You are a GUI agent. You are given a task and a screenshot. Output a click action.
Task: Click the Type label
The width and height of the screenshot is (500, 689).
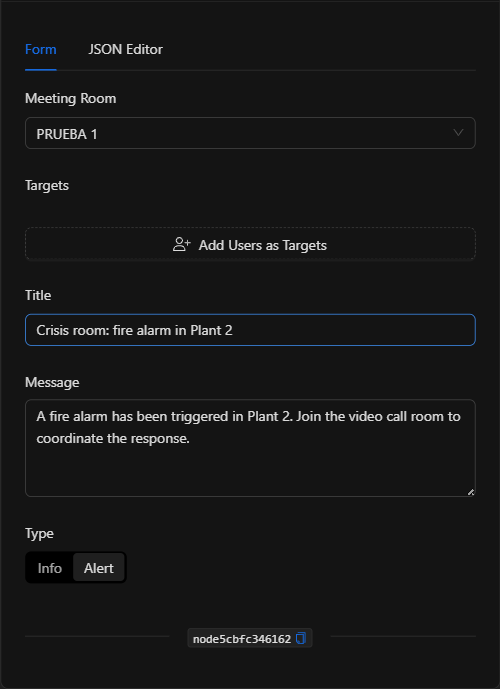click(40, 533)
